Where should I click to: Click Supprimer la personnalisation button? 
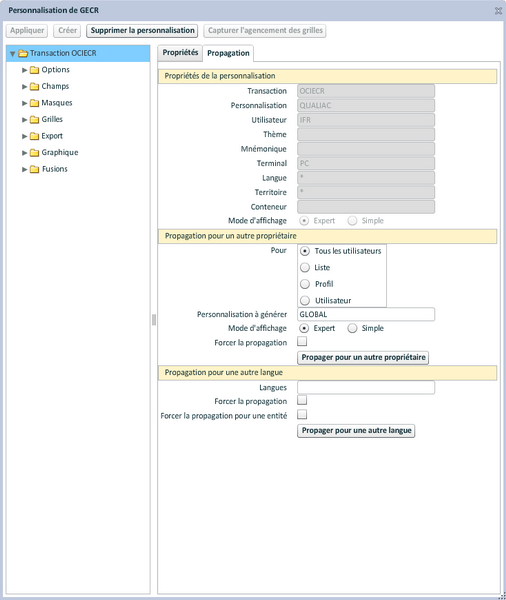(x=142, y=31)
